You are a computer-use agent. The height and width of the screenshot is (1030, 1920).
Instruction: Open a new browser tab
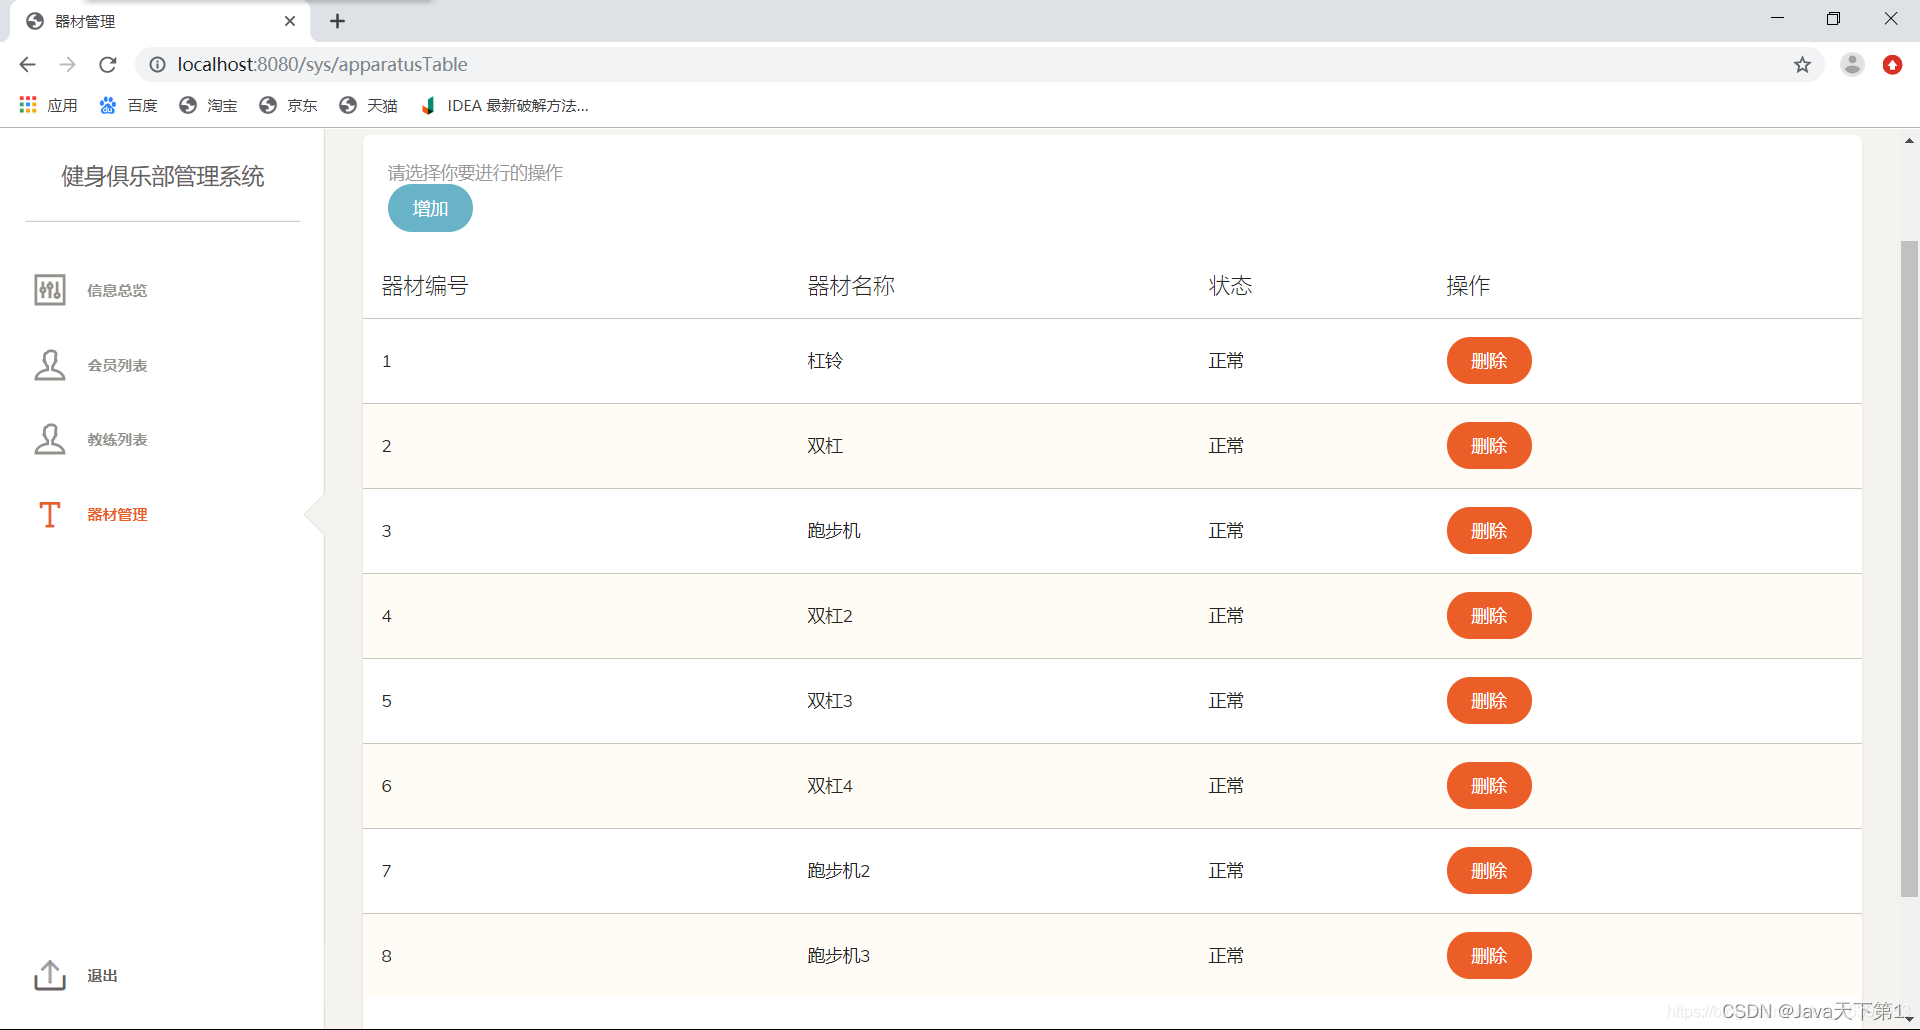coord(338,21)
